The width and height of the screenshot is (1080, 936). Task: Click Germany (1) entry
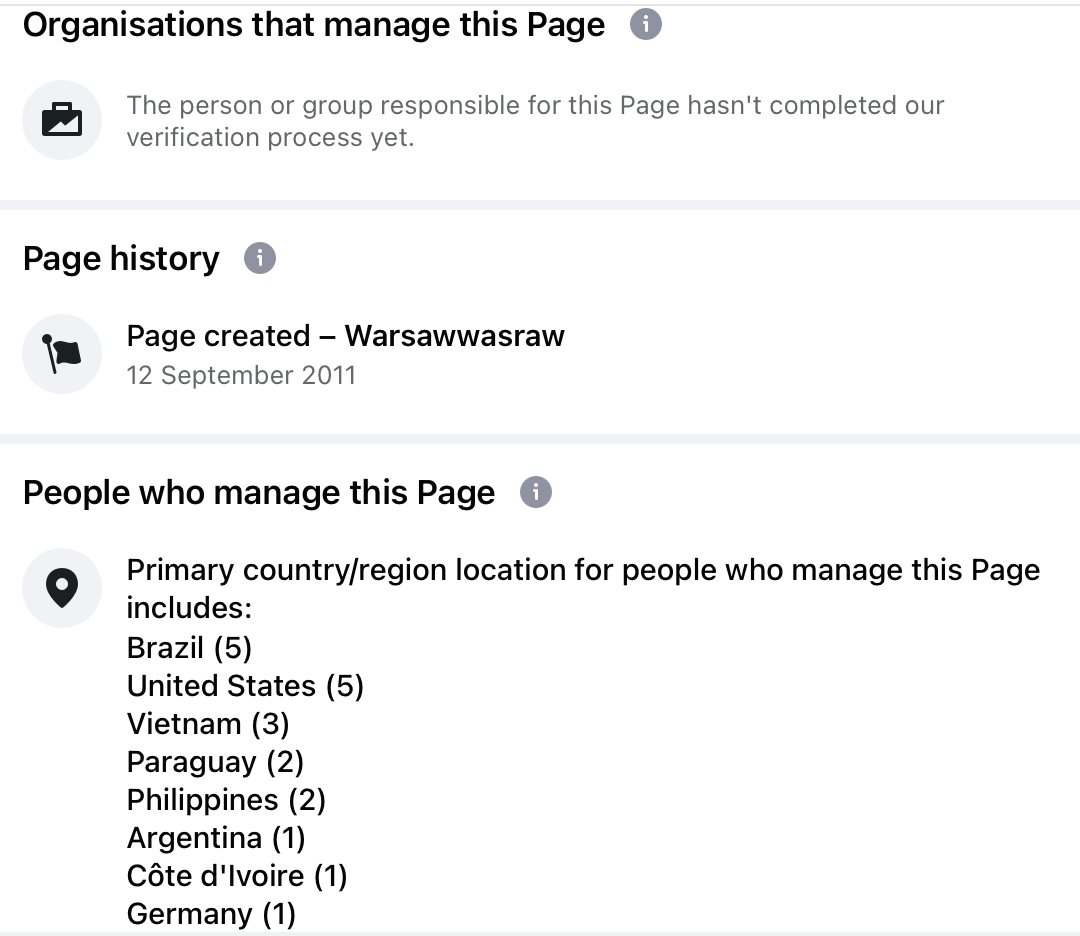pyautogui.click(x=211, y=915)
